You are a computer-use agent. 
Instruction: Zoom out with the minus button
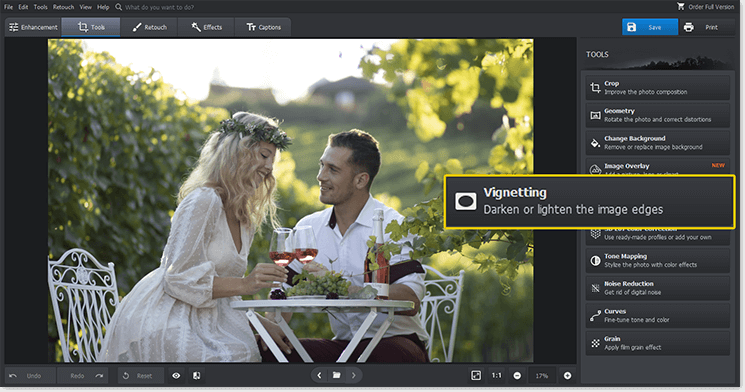click(517, 376)
